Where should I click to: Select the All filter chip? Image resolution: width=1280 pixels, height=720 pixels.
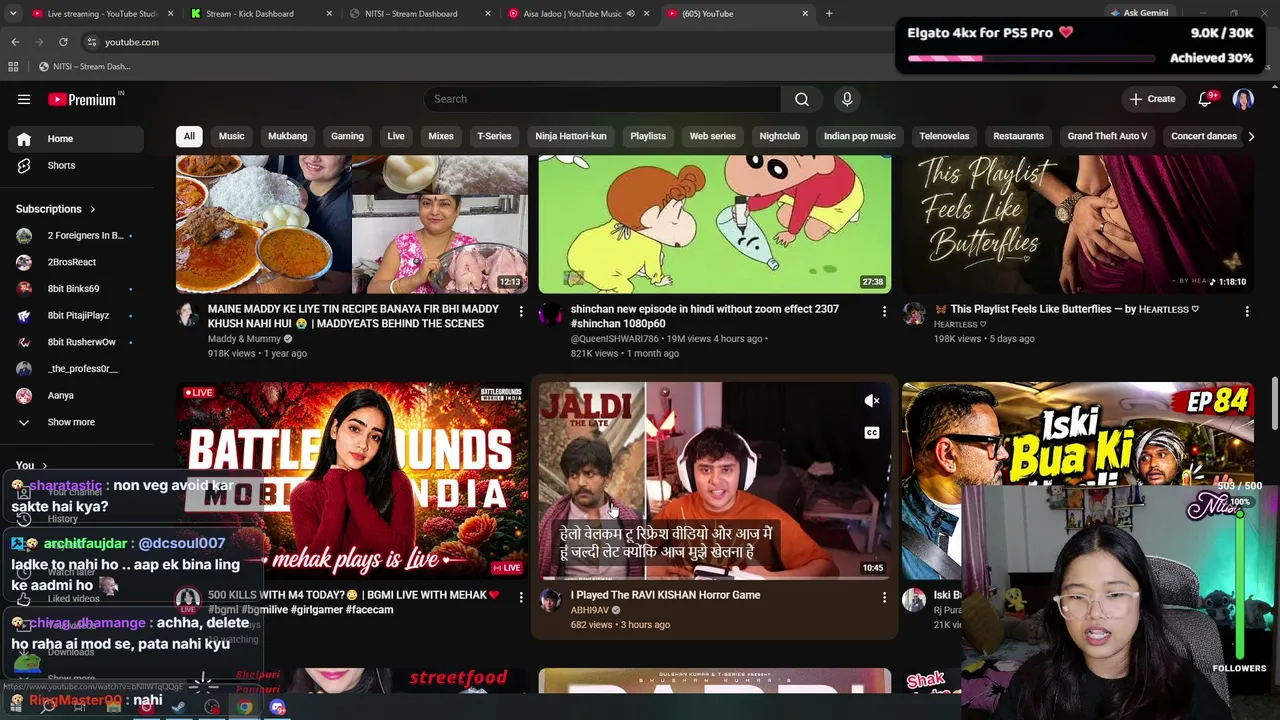point(189,136)
